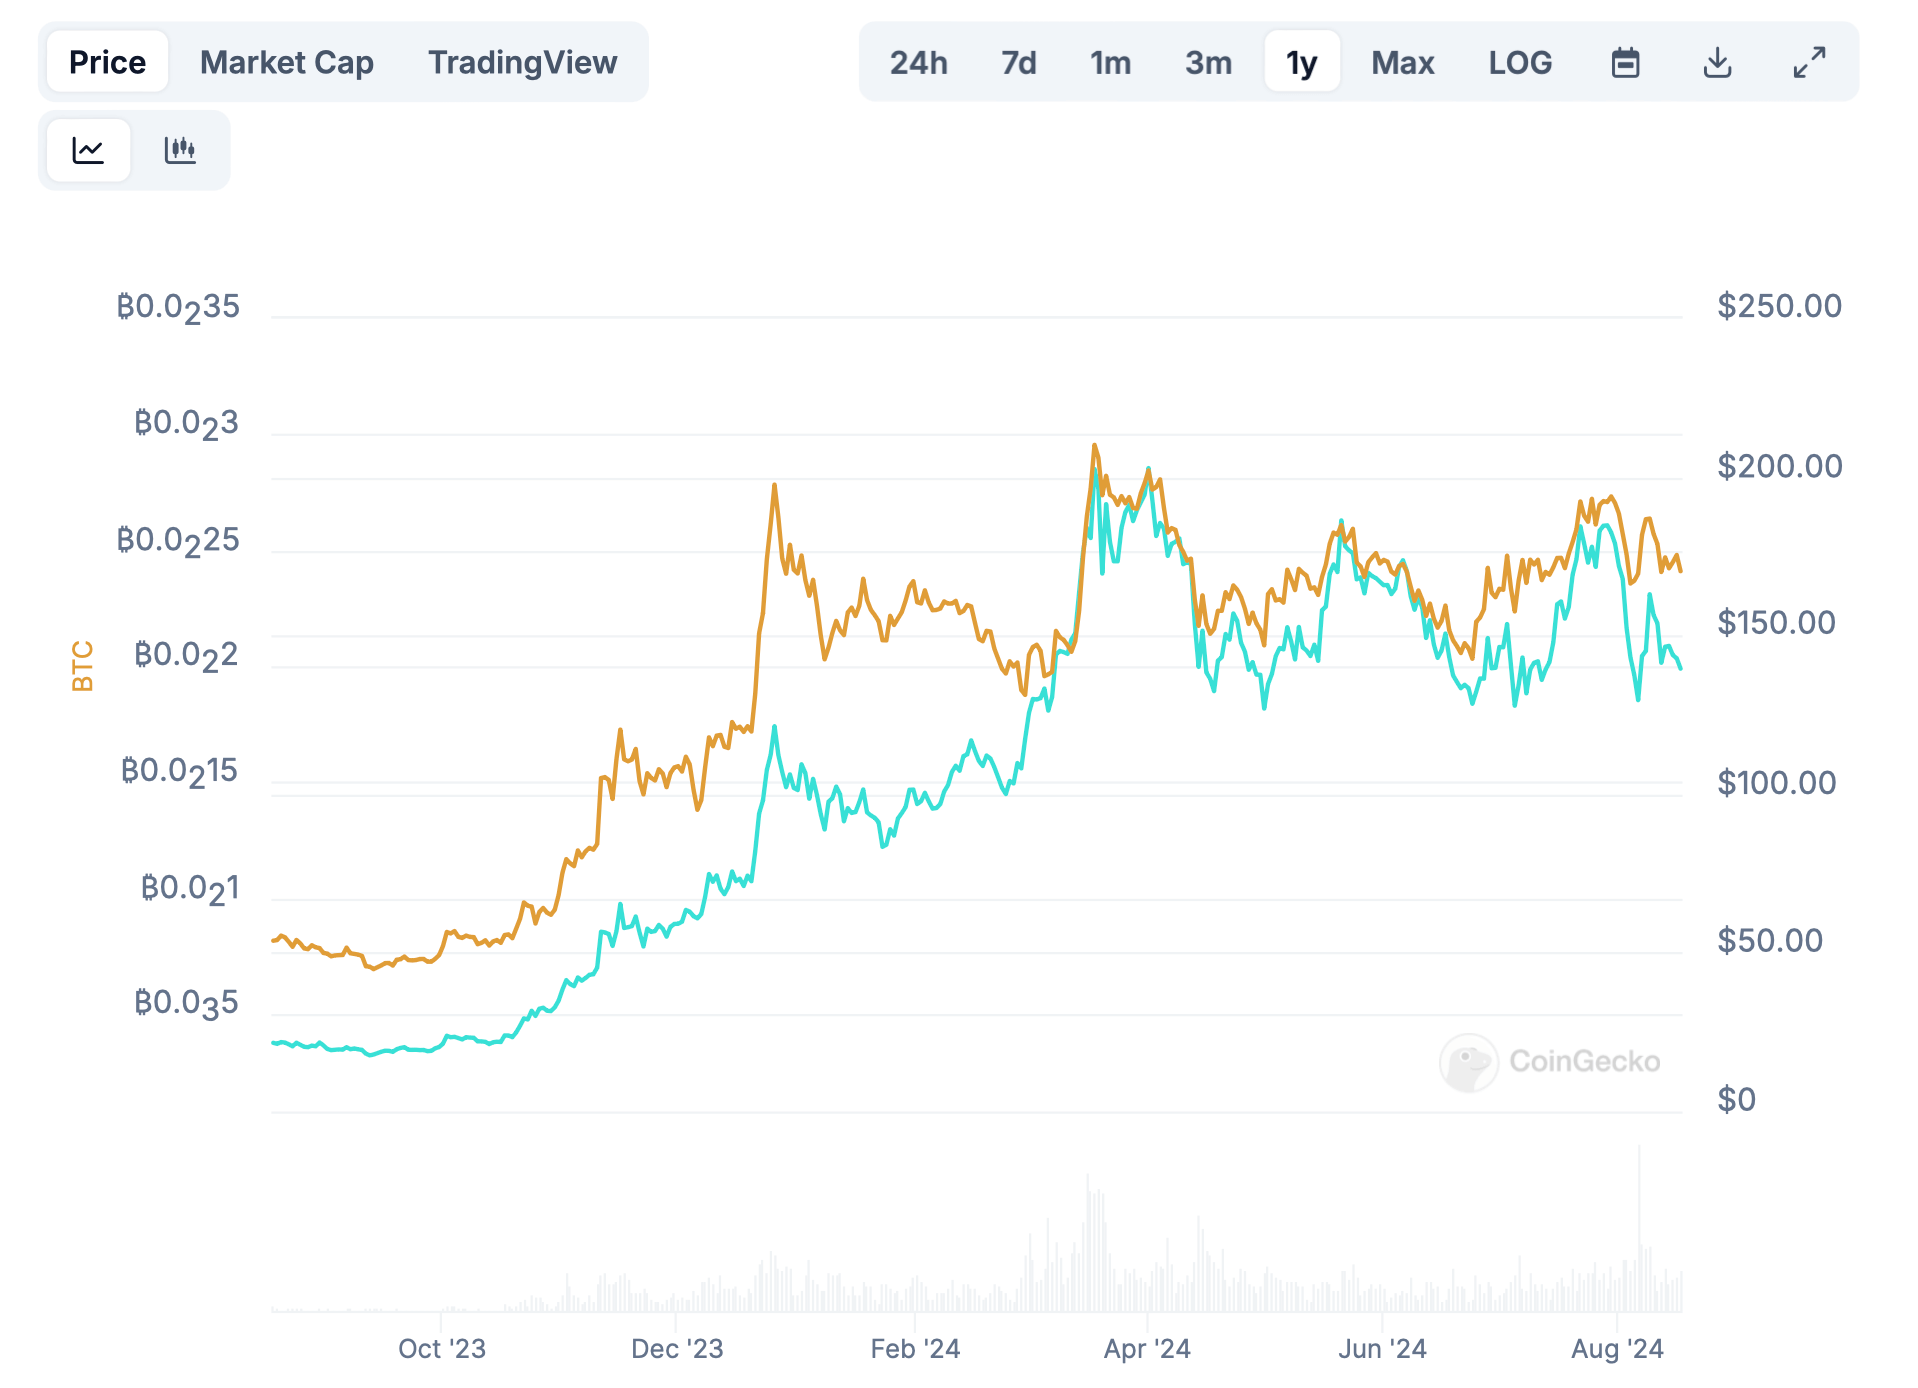Click the tallest volume bar near Aug '24
The height and width of the screenshot is (1388, 1918).
pyautogui.click(x=1639, y=1229)
